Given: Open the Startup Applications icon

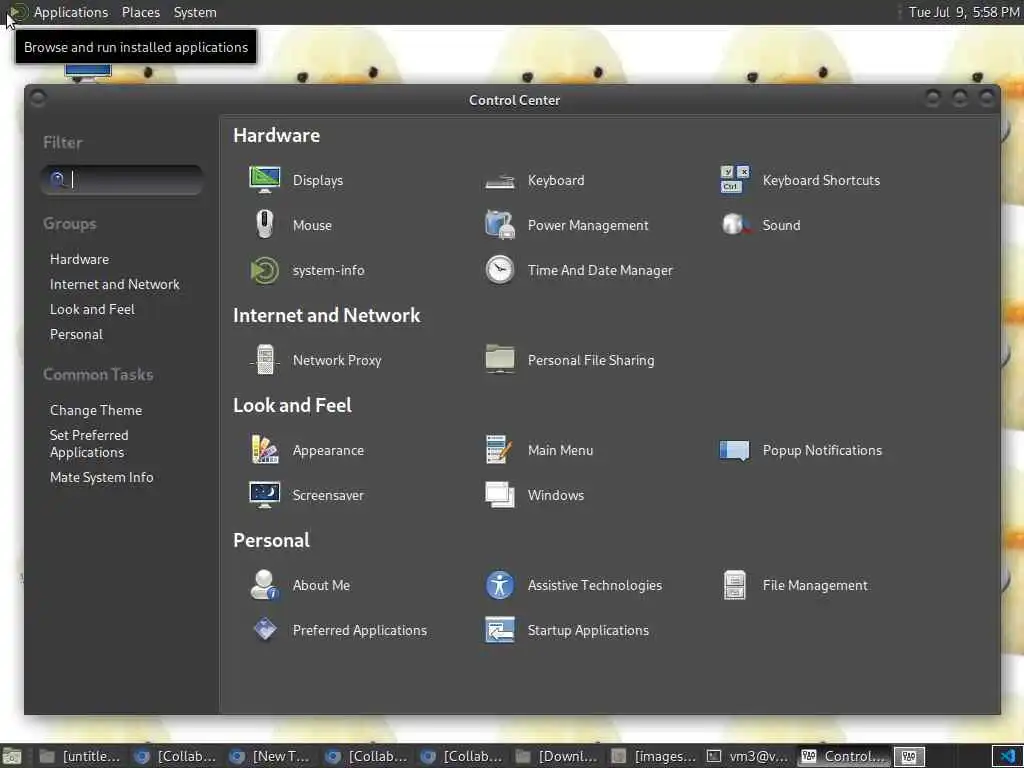Looking at the screenshot, I should click(500, 630).
